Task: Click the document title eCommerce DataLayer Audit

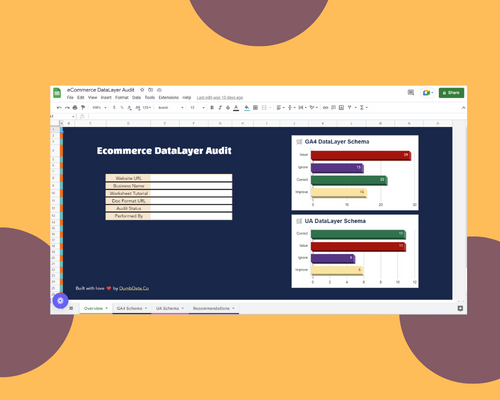Action: point(100,90)
